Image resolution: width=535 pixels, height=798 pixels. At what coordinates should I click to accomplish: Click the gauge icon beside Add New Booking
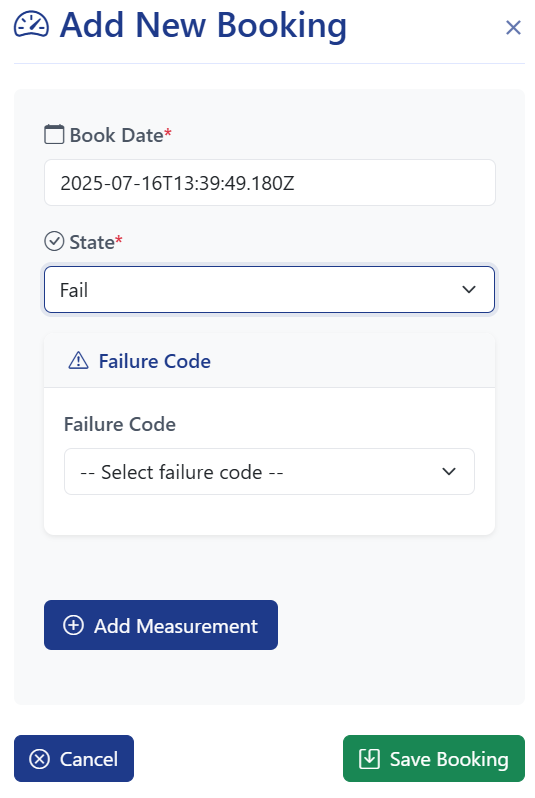point(32,25)
